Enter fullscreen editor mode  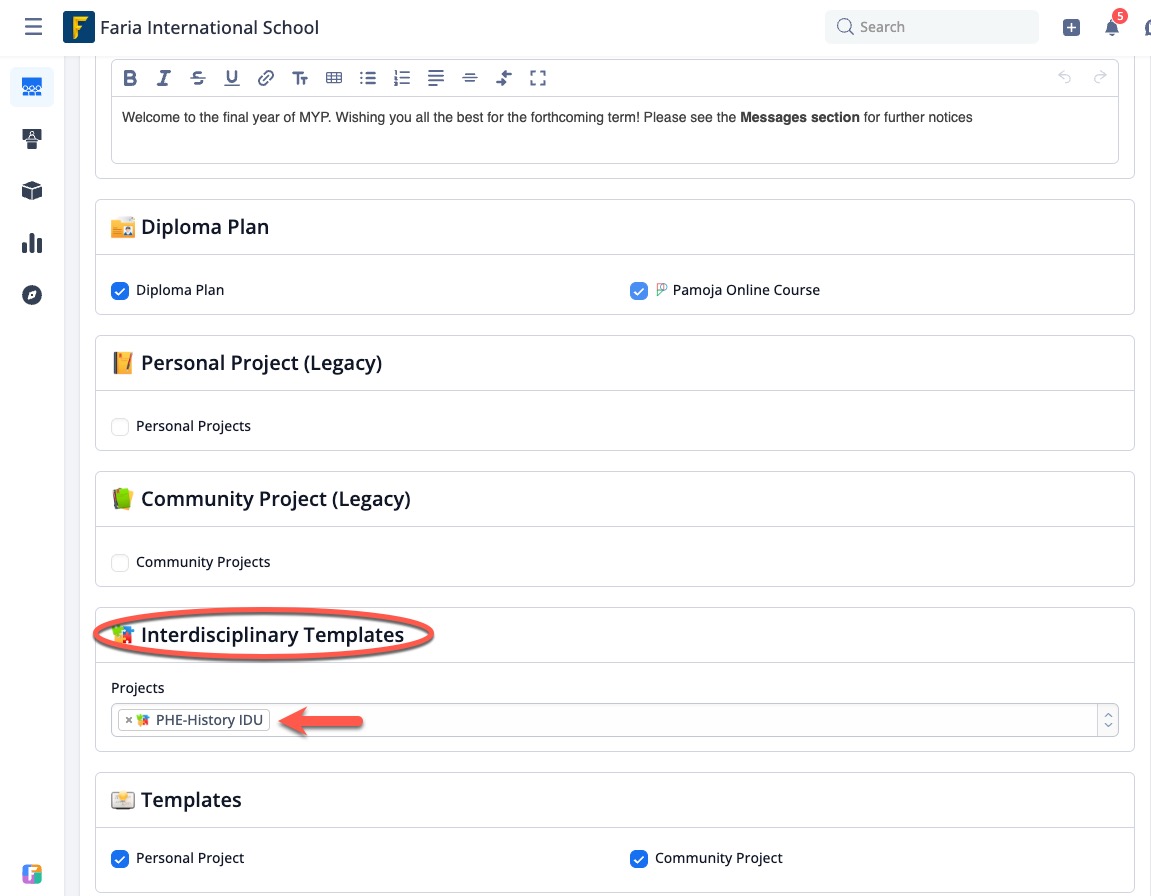pos(538,78)
